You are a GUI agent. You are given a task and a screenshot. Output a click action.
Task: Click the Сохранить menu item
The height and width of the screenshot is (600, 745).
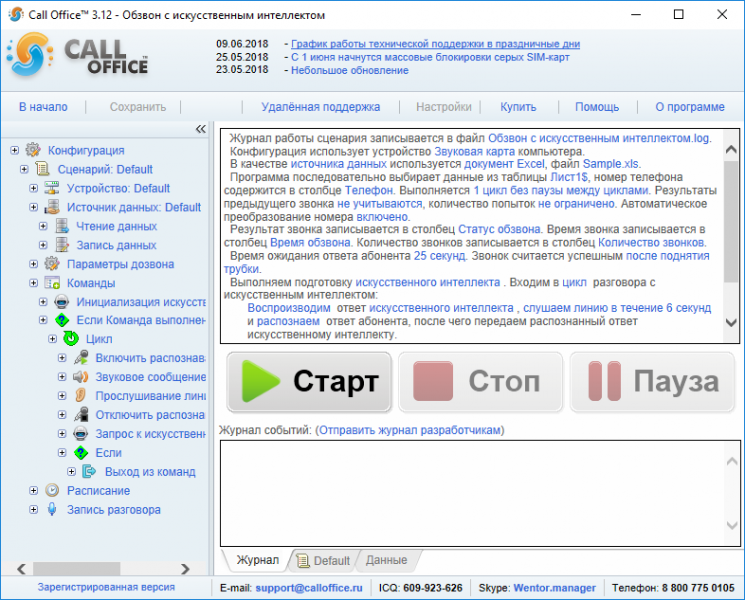138,107
